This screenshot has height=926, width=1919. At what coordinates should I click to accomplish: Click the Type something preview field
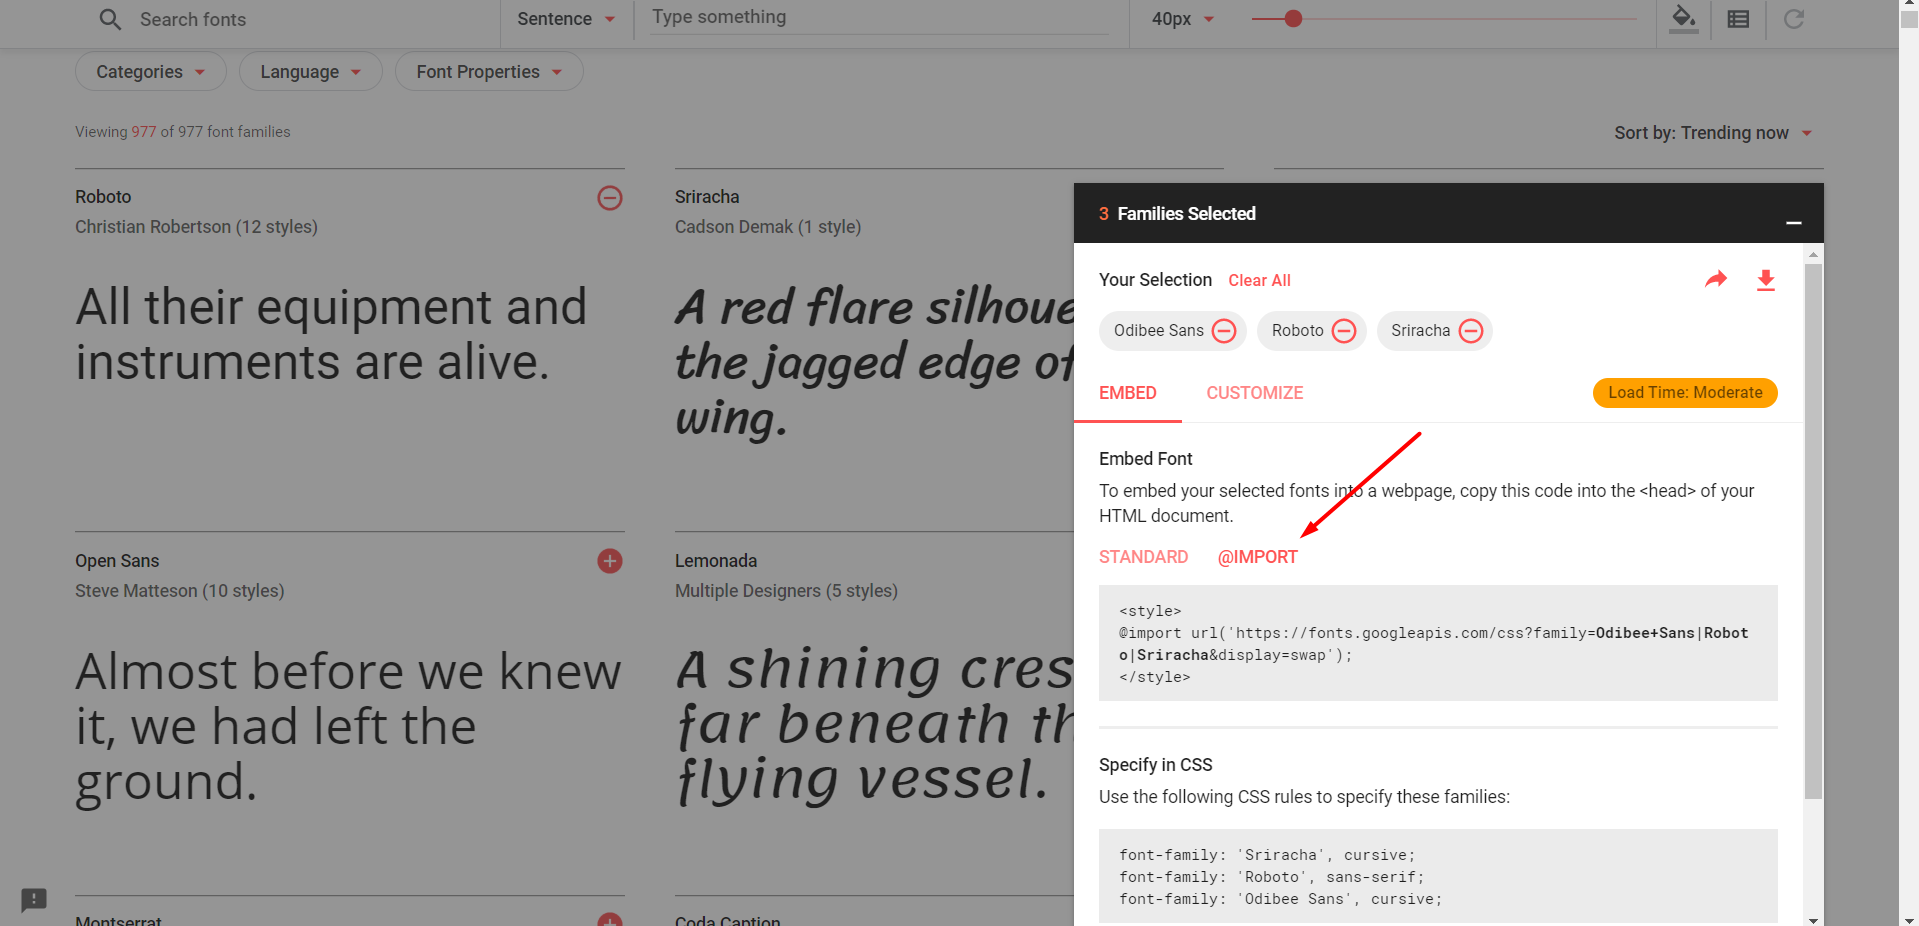tap(878, 18)
